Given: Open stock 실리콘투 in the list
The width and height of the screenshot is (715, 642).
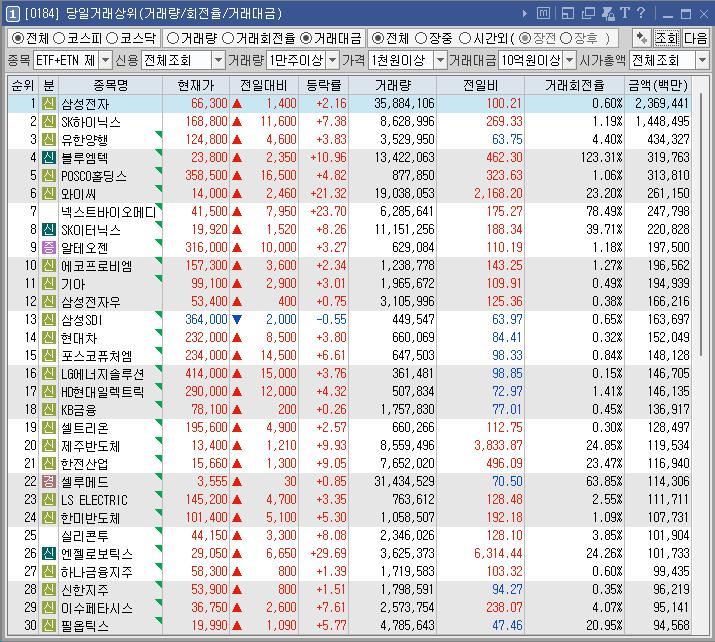Looking at the screenshot, I should click(x=85, y=536).
